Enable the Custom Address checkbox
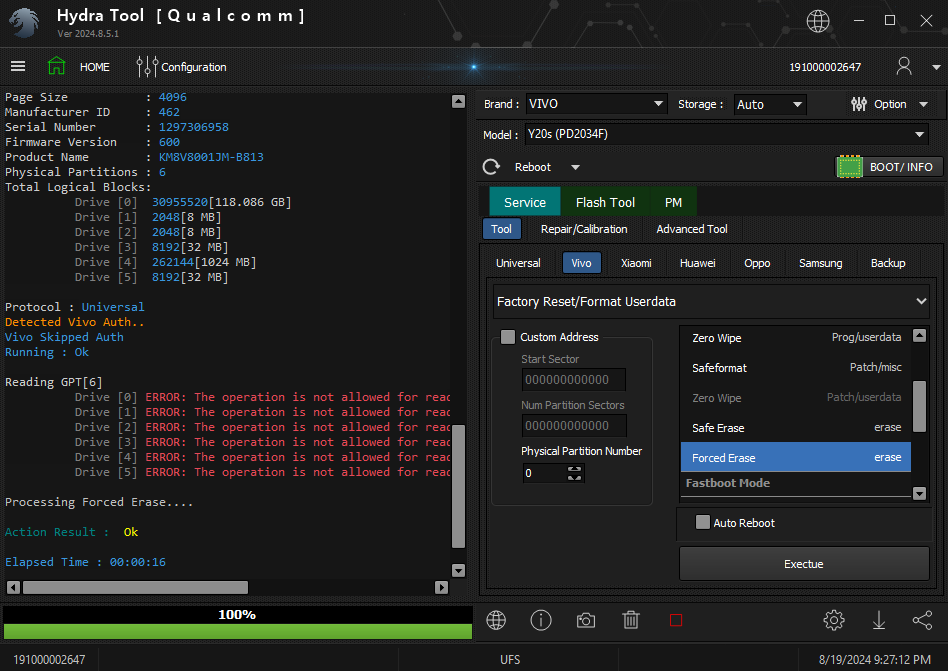 (508, 337)
